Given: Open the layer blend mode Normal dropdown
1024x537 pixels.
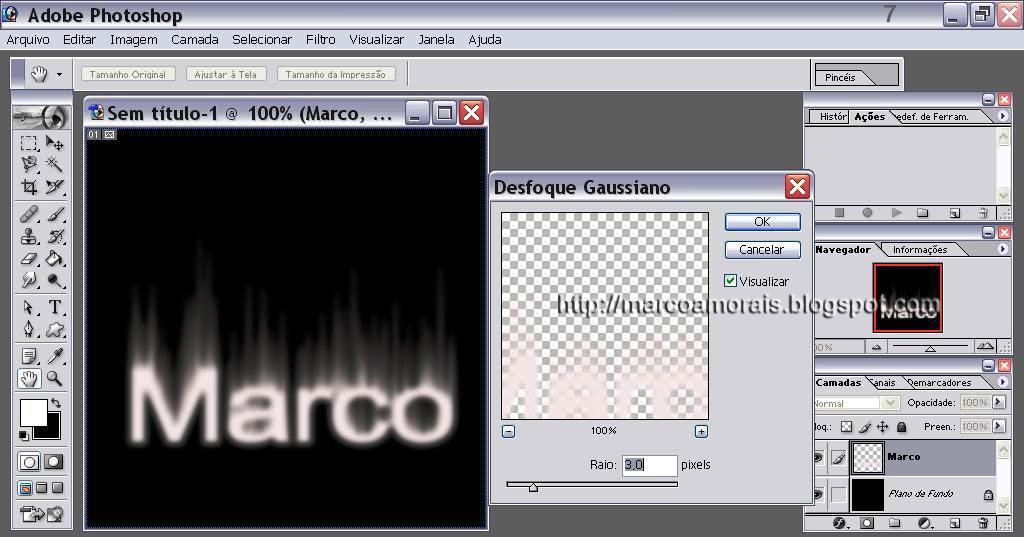Looking at the screenshot, I should point(856,403).
